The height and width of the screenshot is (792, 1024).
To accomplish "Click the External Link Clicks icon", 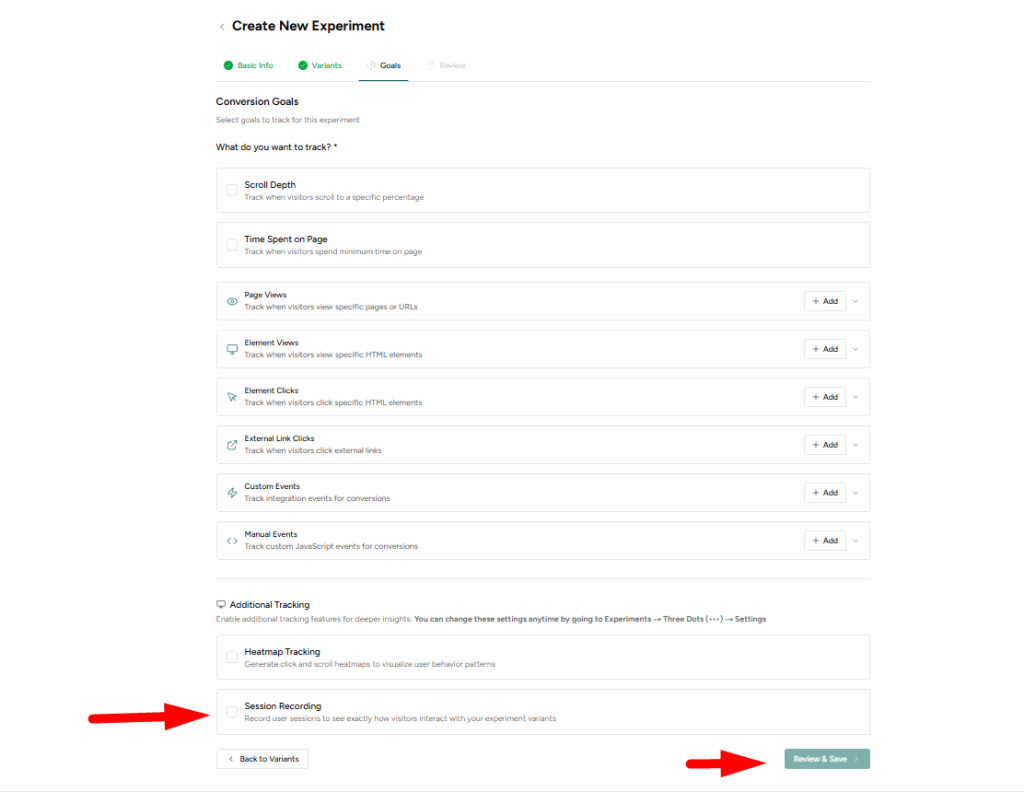I will pos(230,444).
